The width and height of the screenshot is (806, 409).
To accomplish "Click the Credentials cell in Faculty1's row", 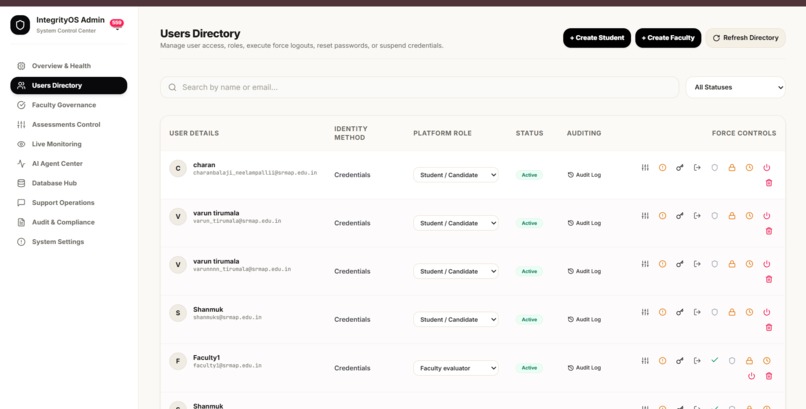I will (352, 368).
